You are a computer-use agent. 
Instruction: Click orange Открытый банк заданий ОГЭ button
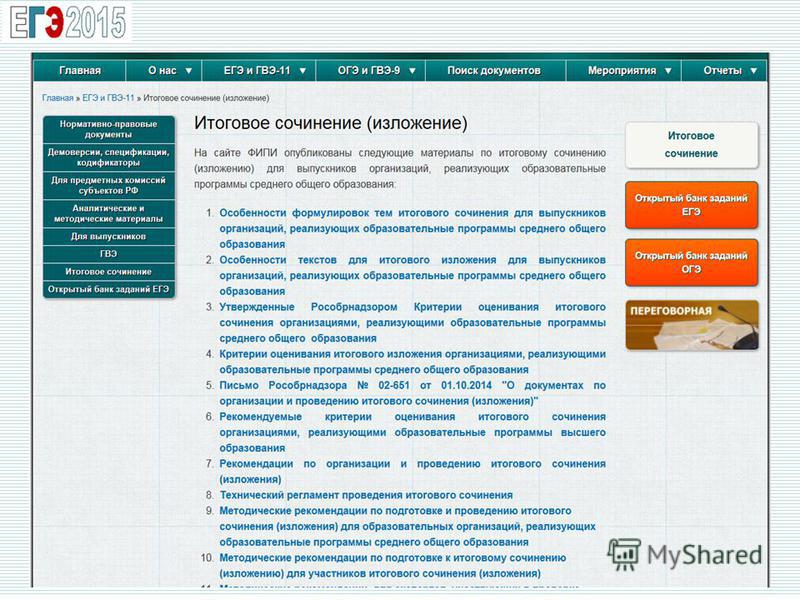pos(691,262)
